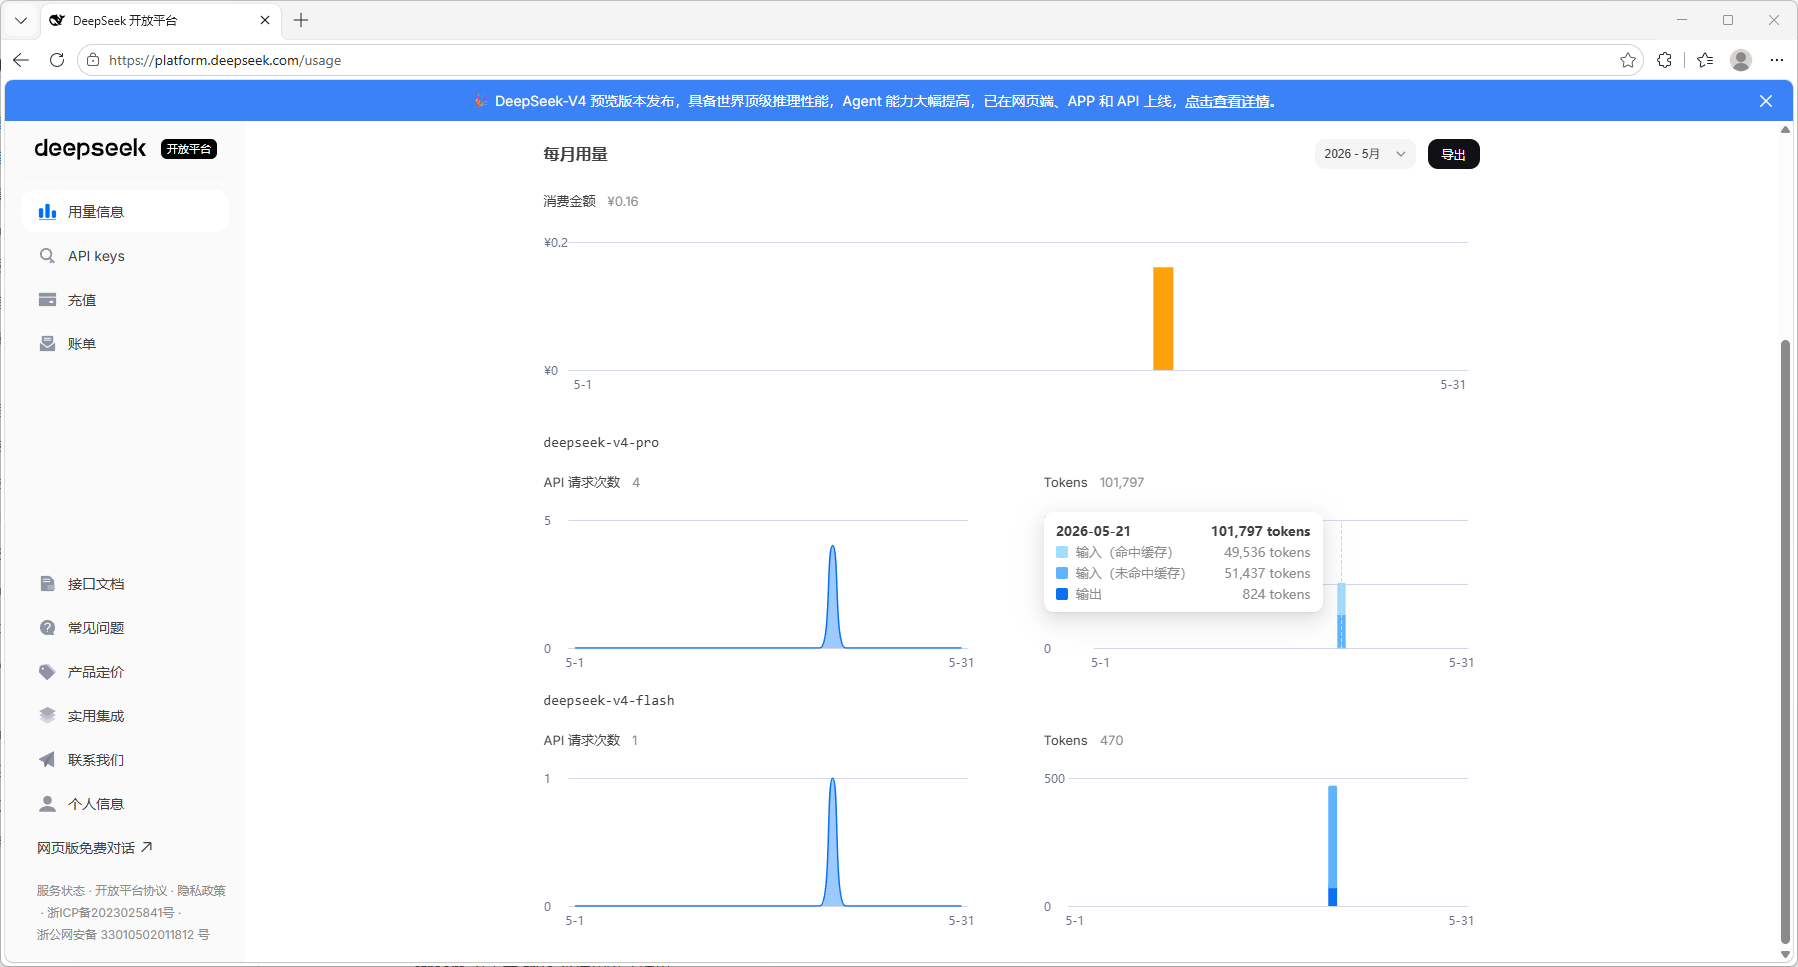Screen dimensions: 1798x967
Task: Open 浙ICP备2023025841号 footer link
Action: tap(111, 913)
